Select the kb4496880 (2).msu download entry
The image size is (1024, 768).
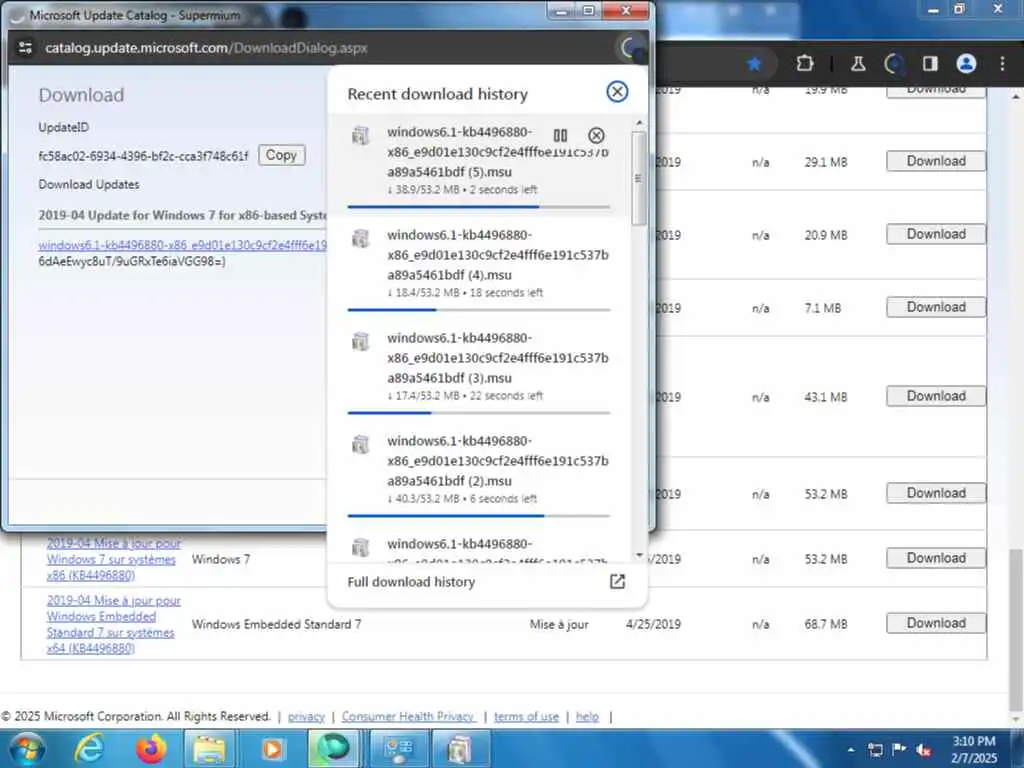click(479, 474)
